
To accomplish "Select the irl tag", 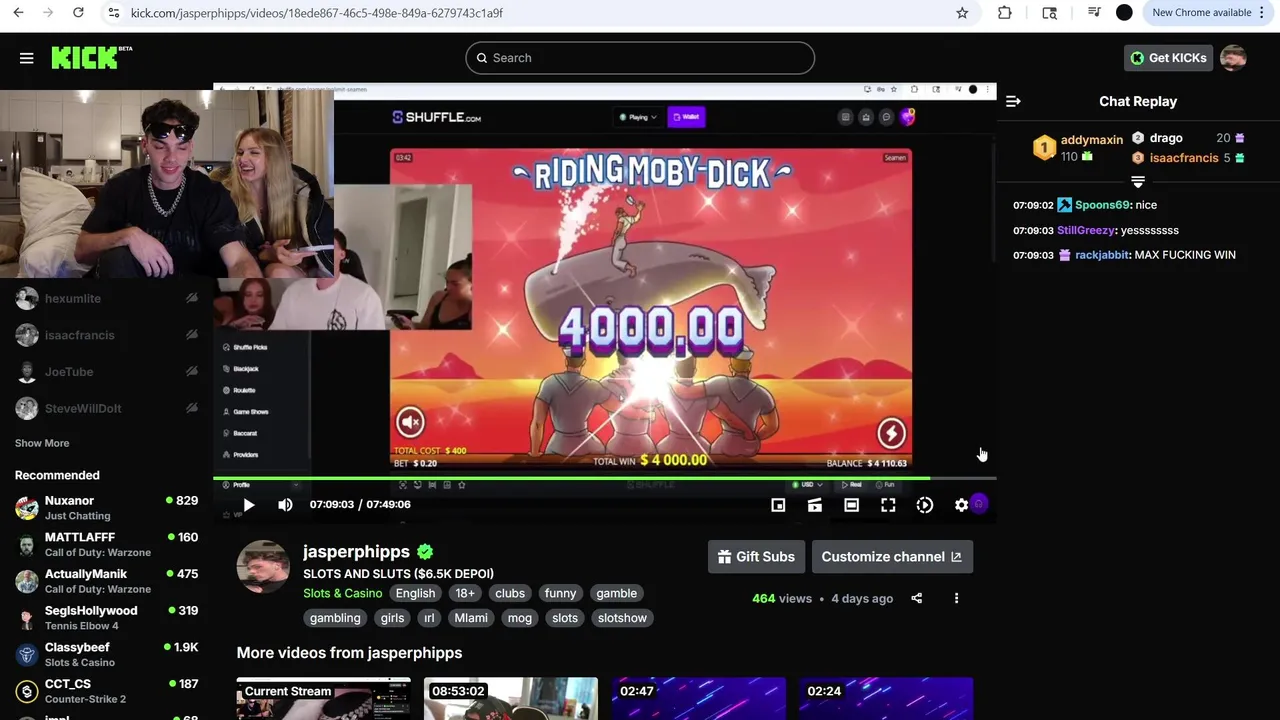I will pyautogui.click(x=429, y=618).
